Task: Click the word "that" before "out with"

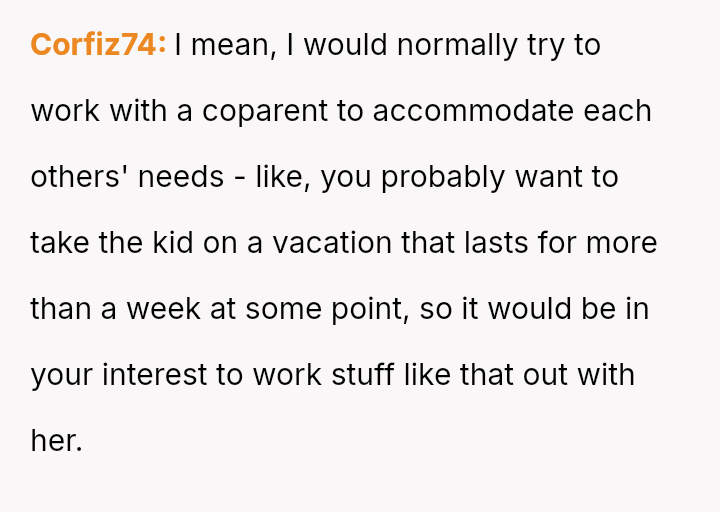Action: tap(490, 375)
